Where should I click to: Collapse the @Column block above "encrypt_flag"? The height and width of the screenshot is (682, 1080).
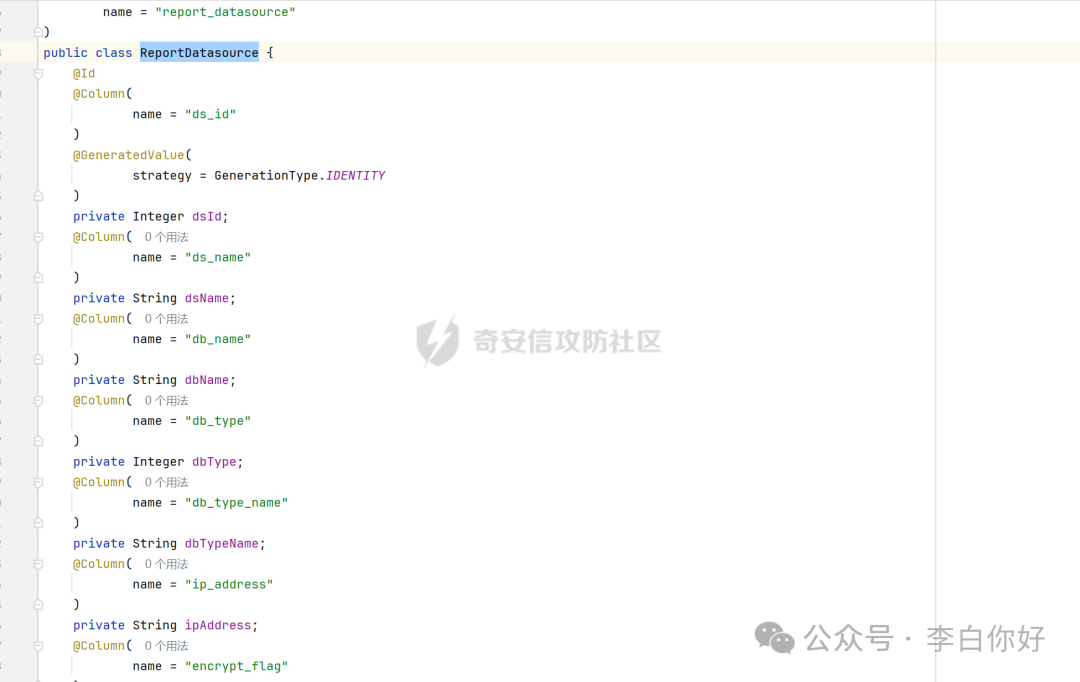38,646
